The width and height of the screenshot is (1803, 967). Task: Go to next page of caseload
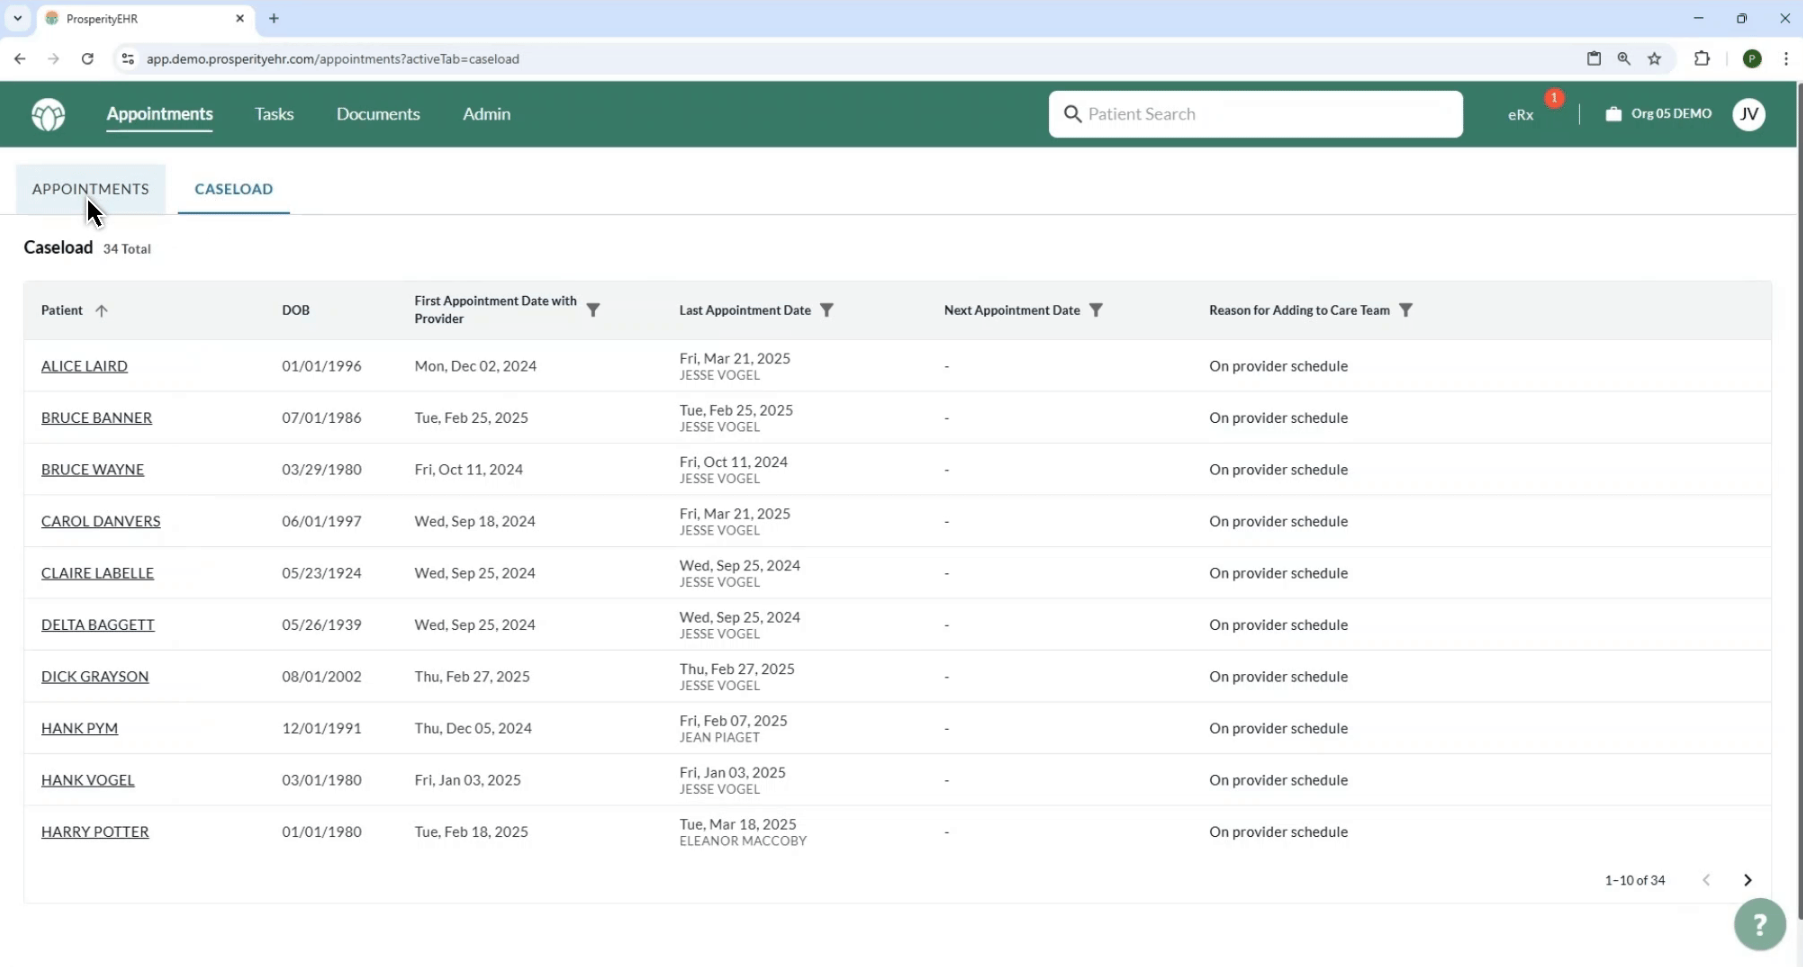1748,880
